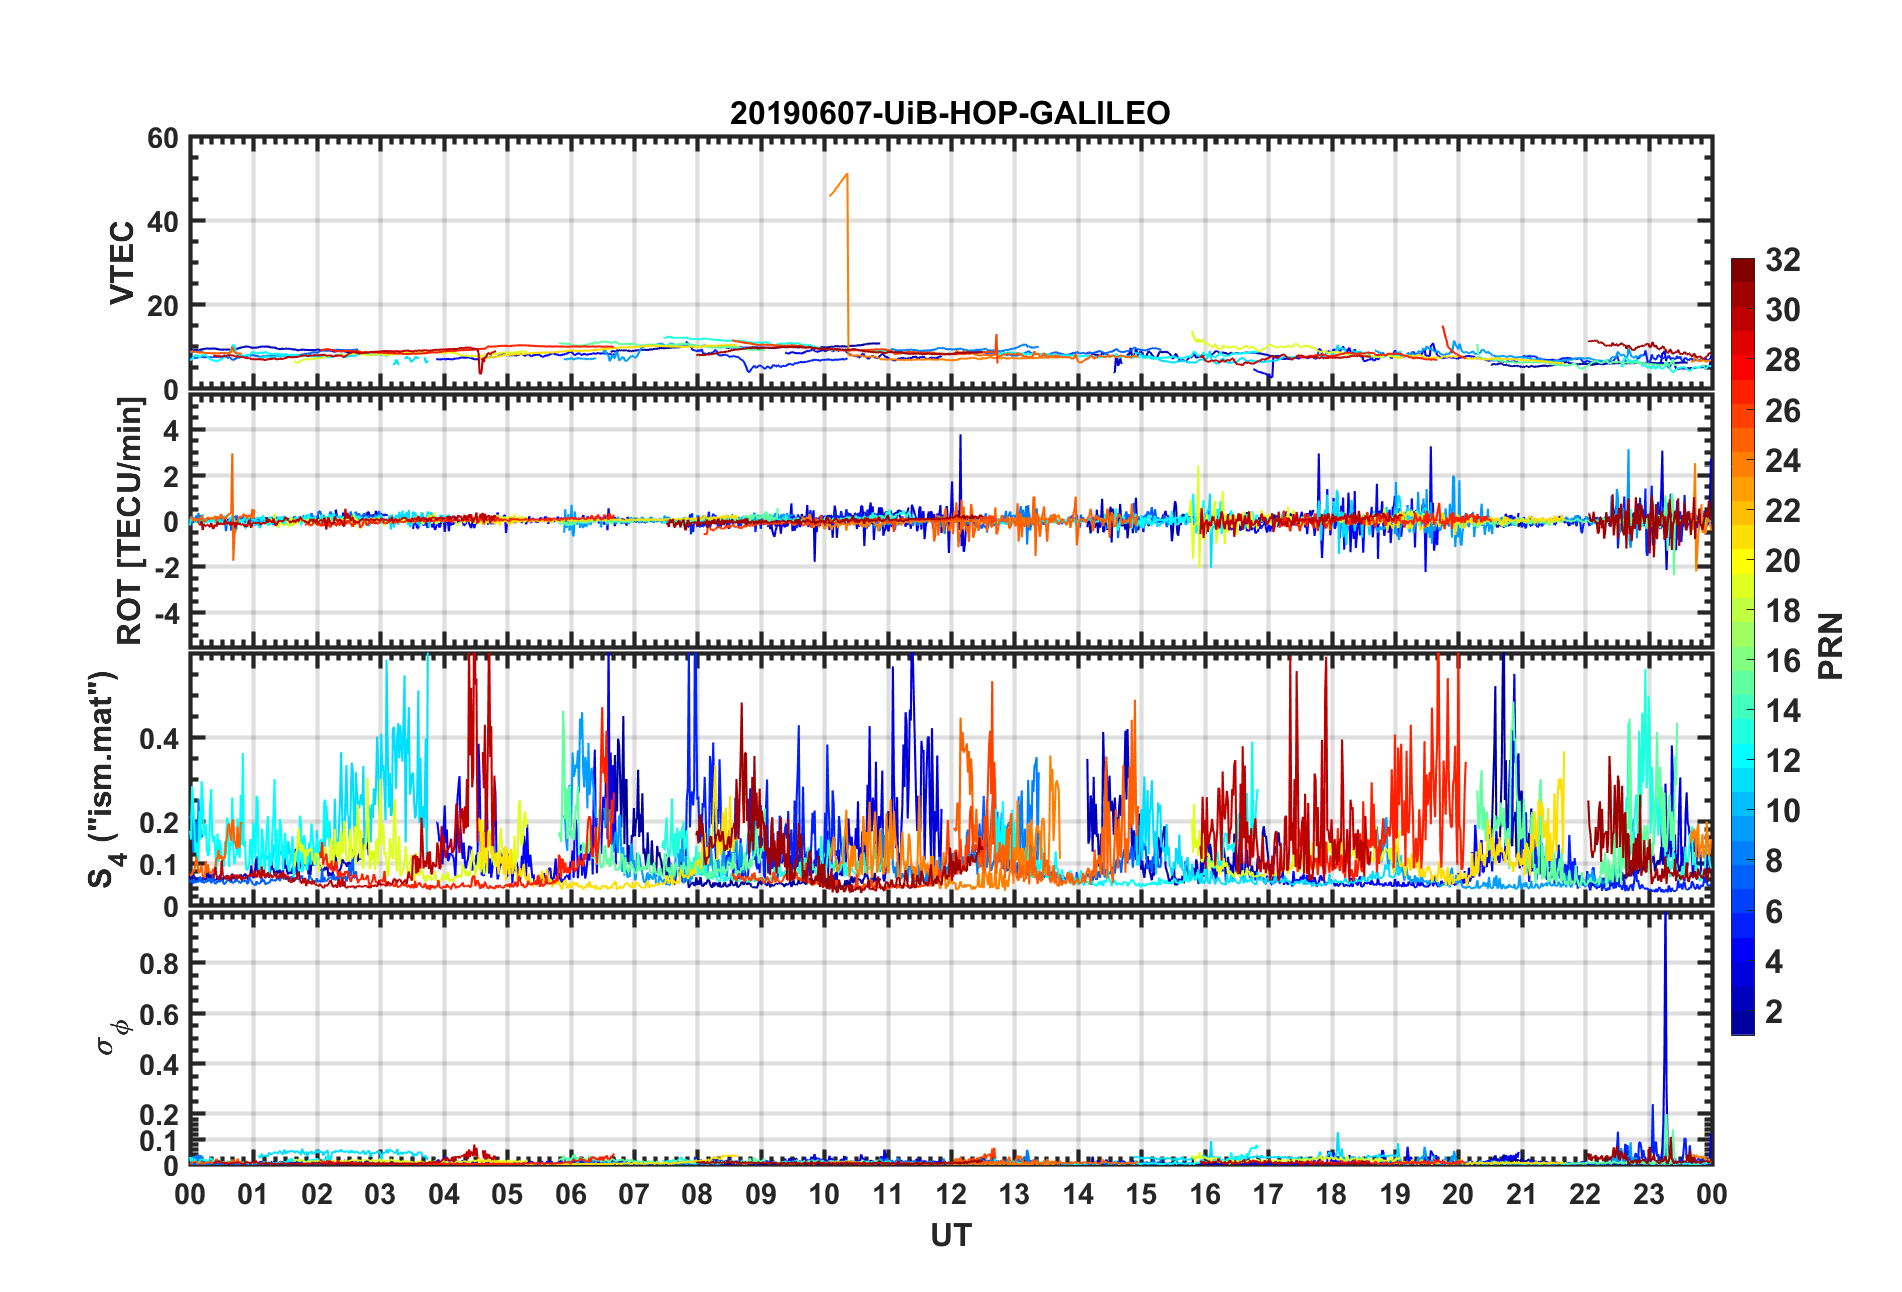Click the 60 tick on the VTEC axis
This screenshot has width=1902, height=1292.
coord(163,139)
